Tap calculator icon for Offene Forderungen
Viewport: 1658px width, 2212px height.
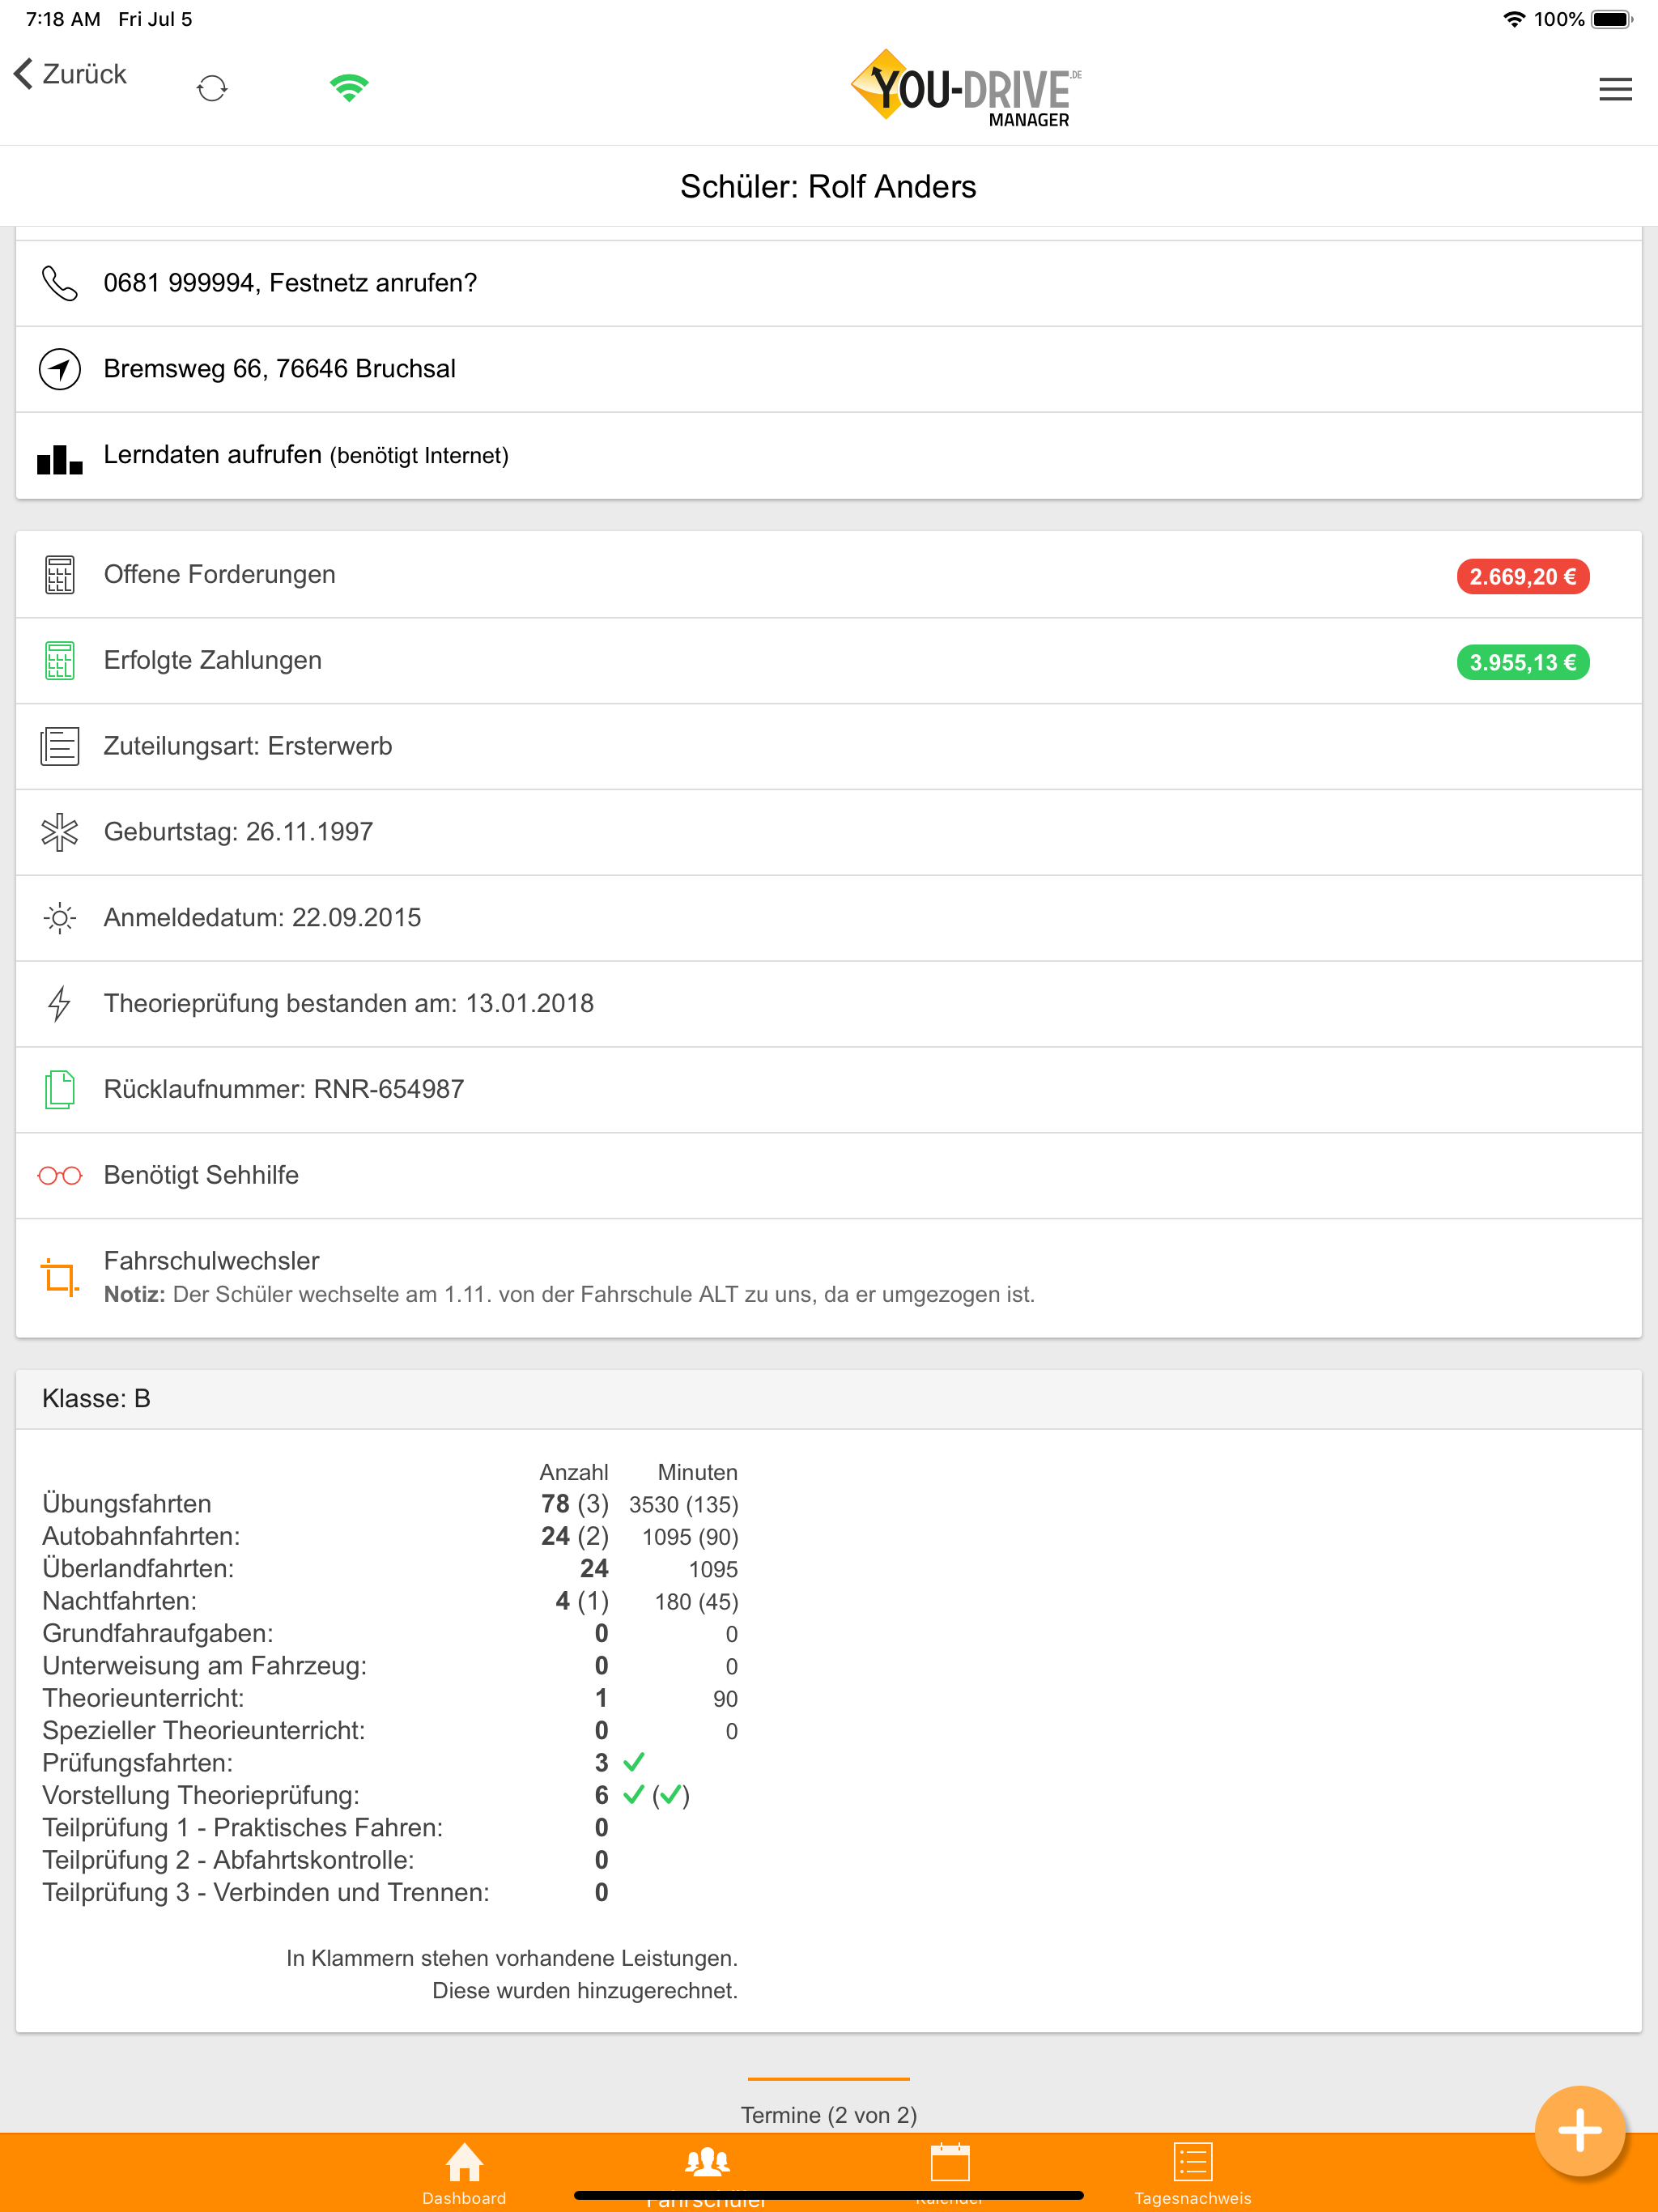[60, 575]
